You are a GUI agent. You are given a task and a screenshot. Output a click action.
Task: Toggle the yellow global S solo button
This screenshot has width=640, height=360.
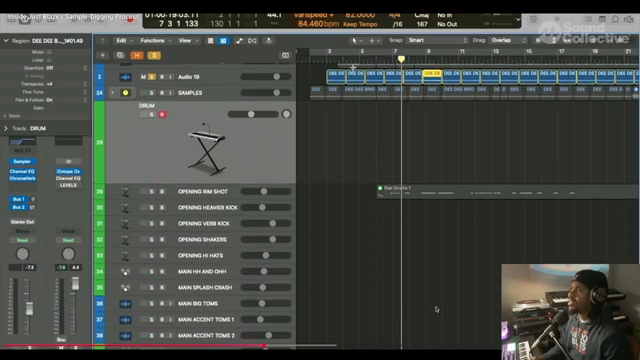(154, 56)
